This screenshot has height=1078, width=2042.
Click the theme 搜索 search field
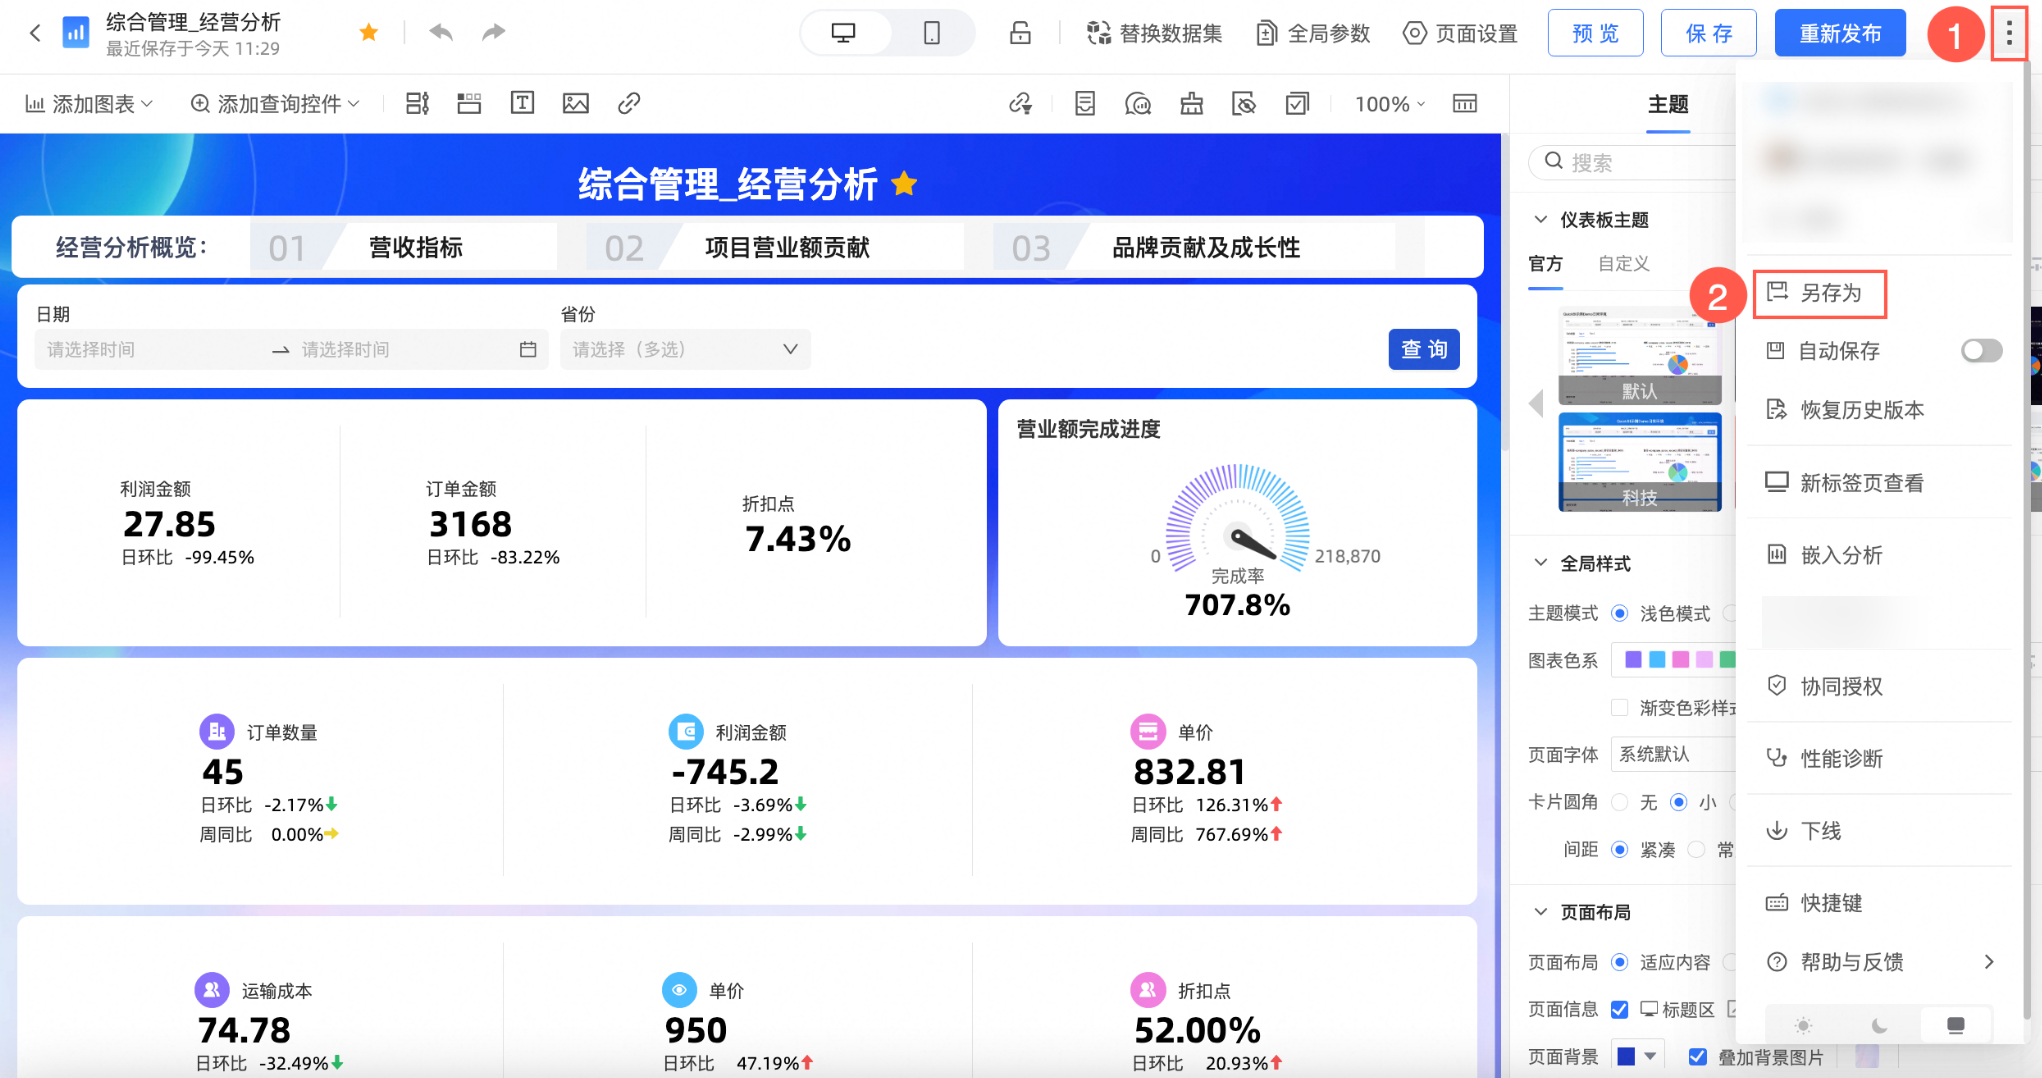coord(1635,162)
